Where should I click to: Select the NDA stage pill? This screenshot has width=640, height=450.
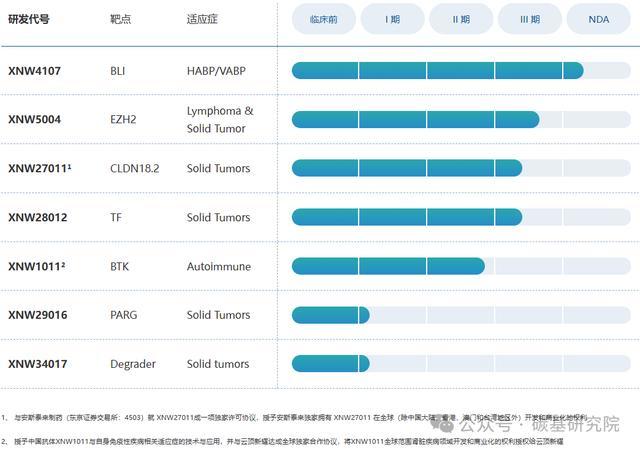(598, 19)
